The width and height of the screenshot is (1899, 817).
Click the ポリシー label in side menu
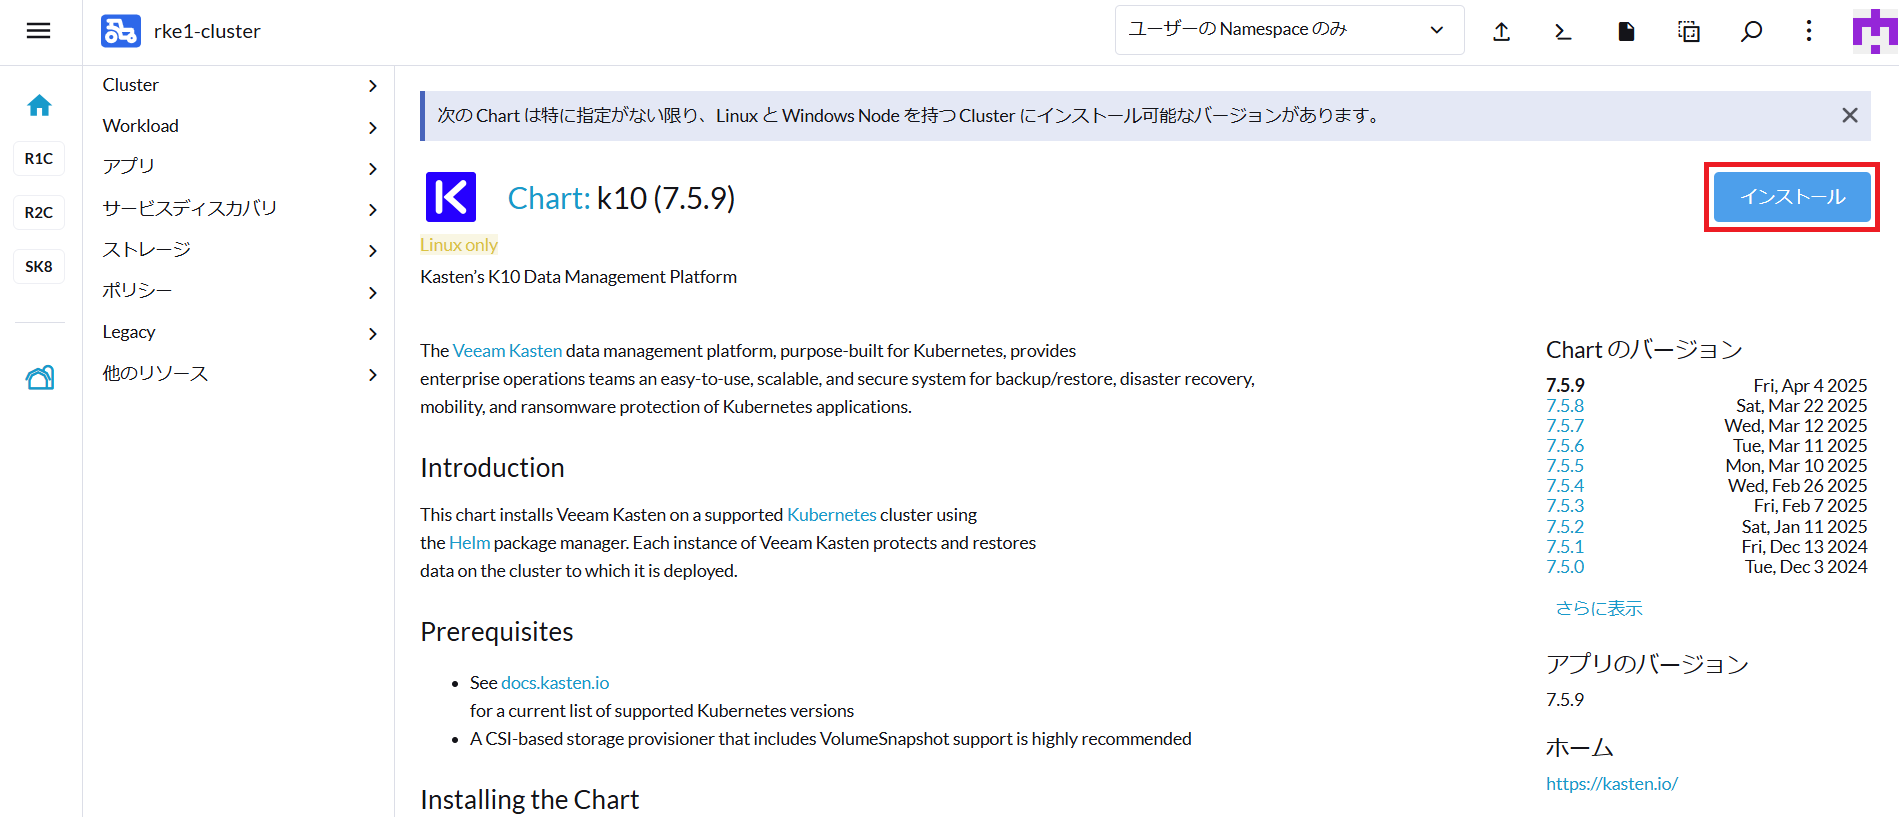click(x=137, y=291)
